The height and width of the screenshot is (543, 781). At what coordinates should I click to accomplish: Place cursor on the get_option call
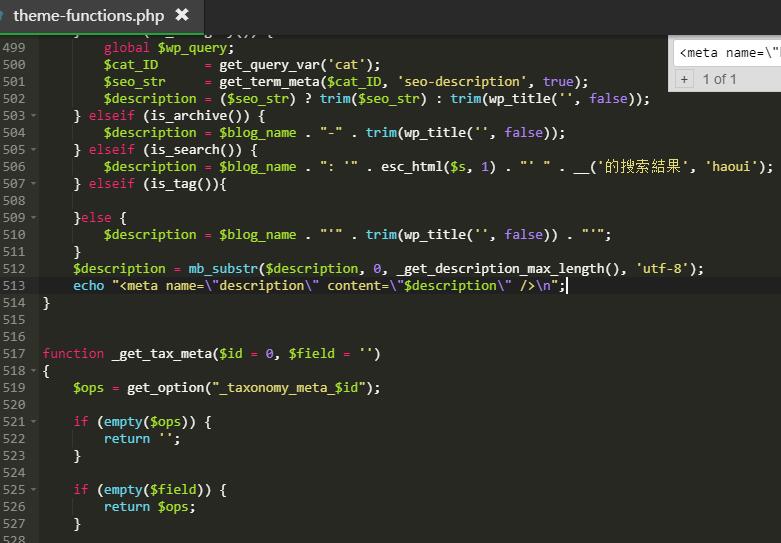[x=166, y=388]
